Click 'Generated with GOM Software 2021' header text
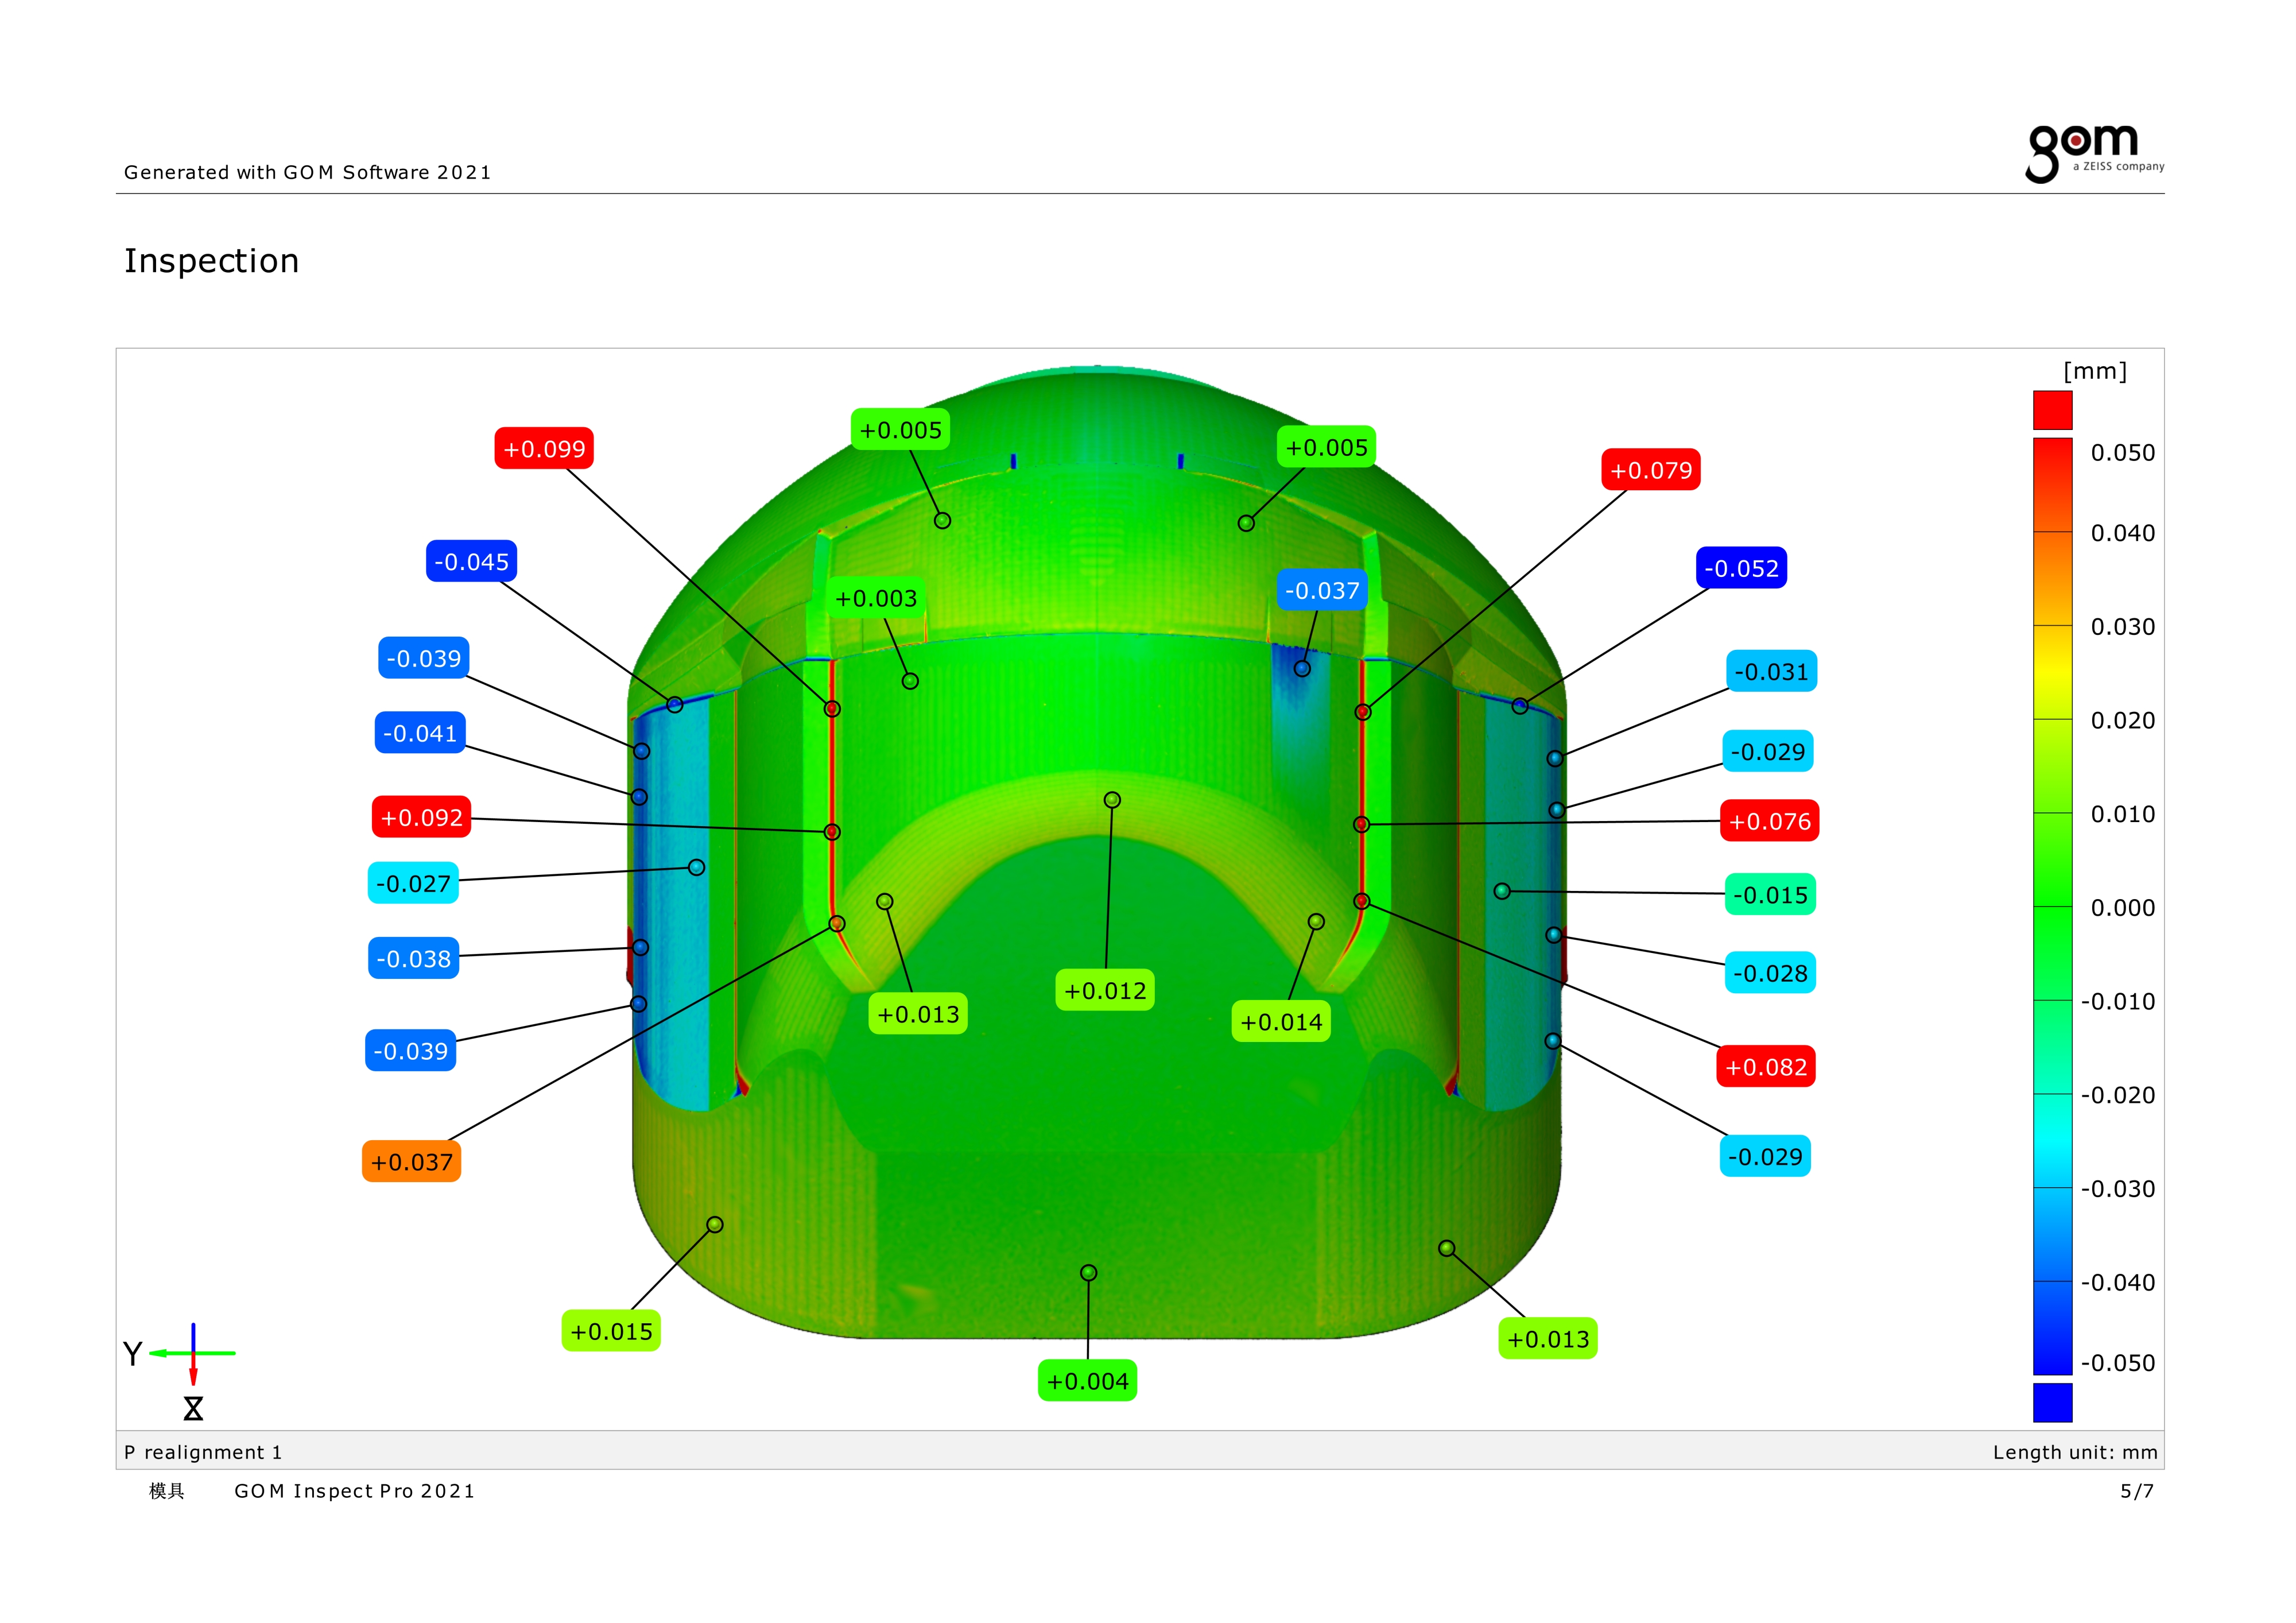2296x1623 pixels. pos(307,172)
